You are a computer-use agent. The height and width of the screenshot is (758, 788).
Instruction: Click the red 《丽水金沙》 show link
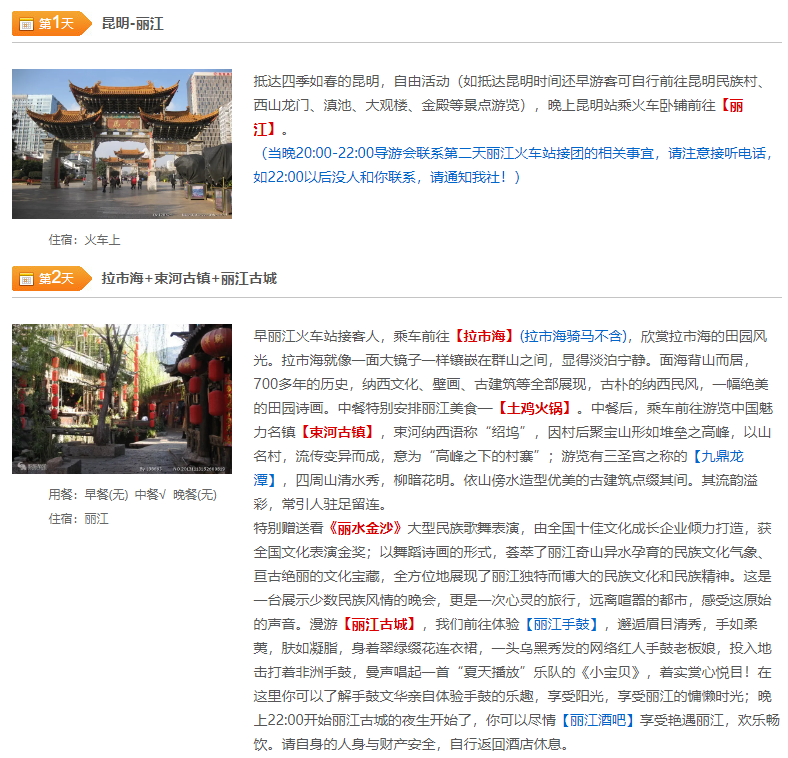365,528
